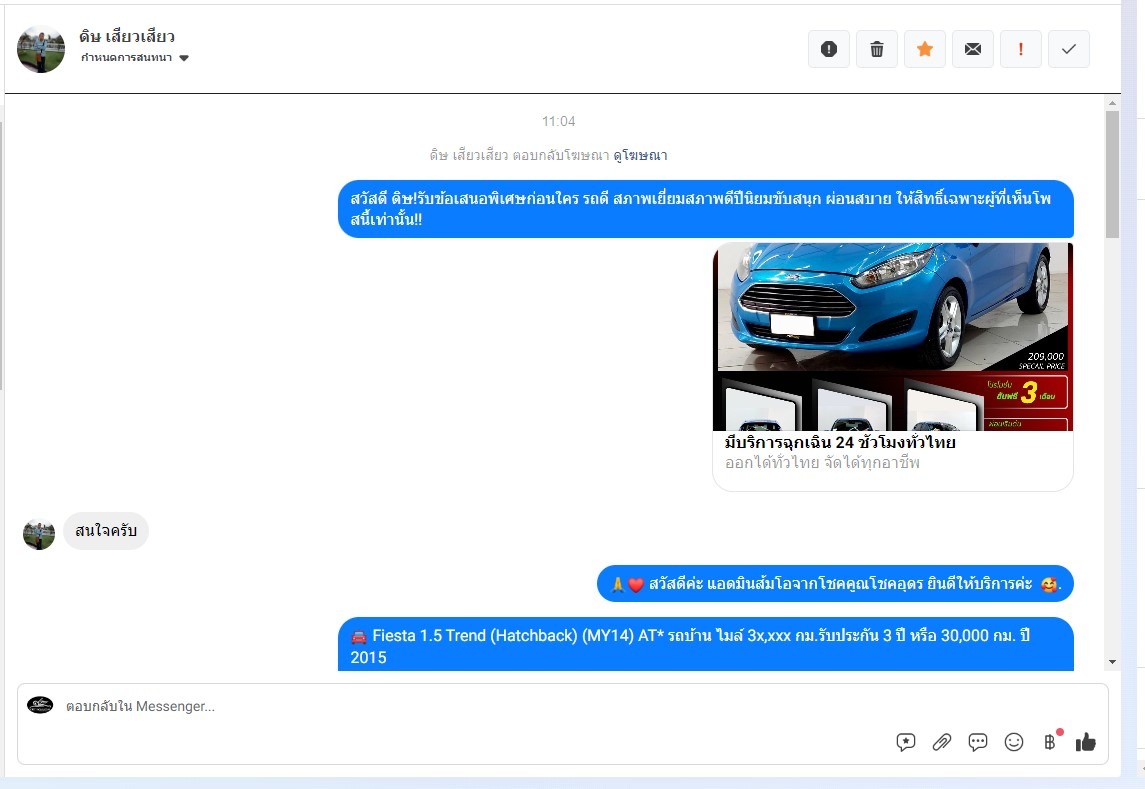Open the baht payment request icon
Screen dimensions: 1145x789
coord(1050,742)
